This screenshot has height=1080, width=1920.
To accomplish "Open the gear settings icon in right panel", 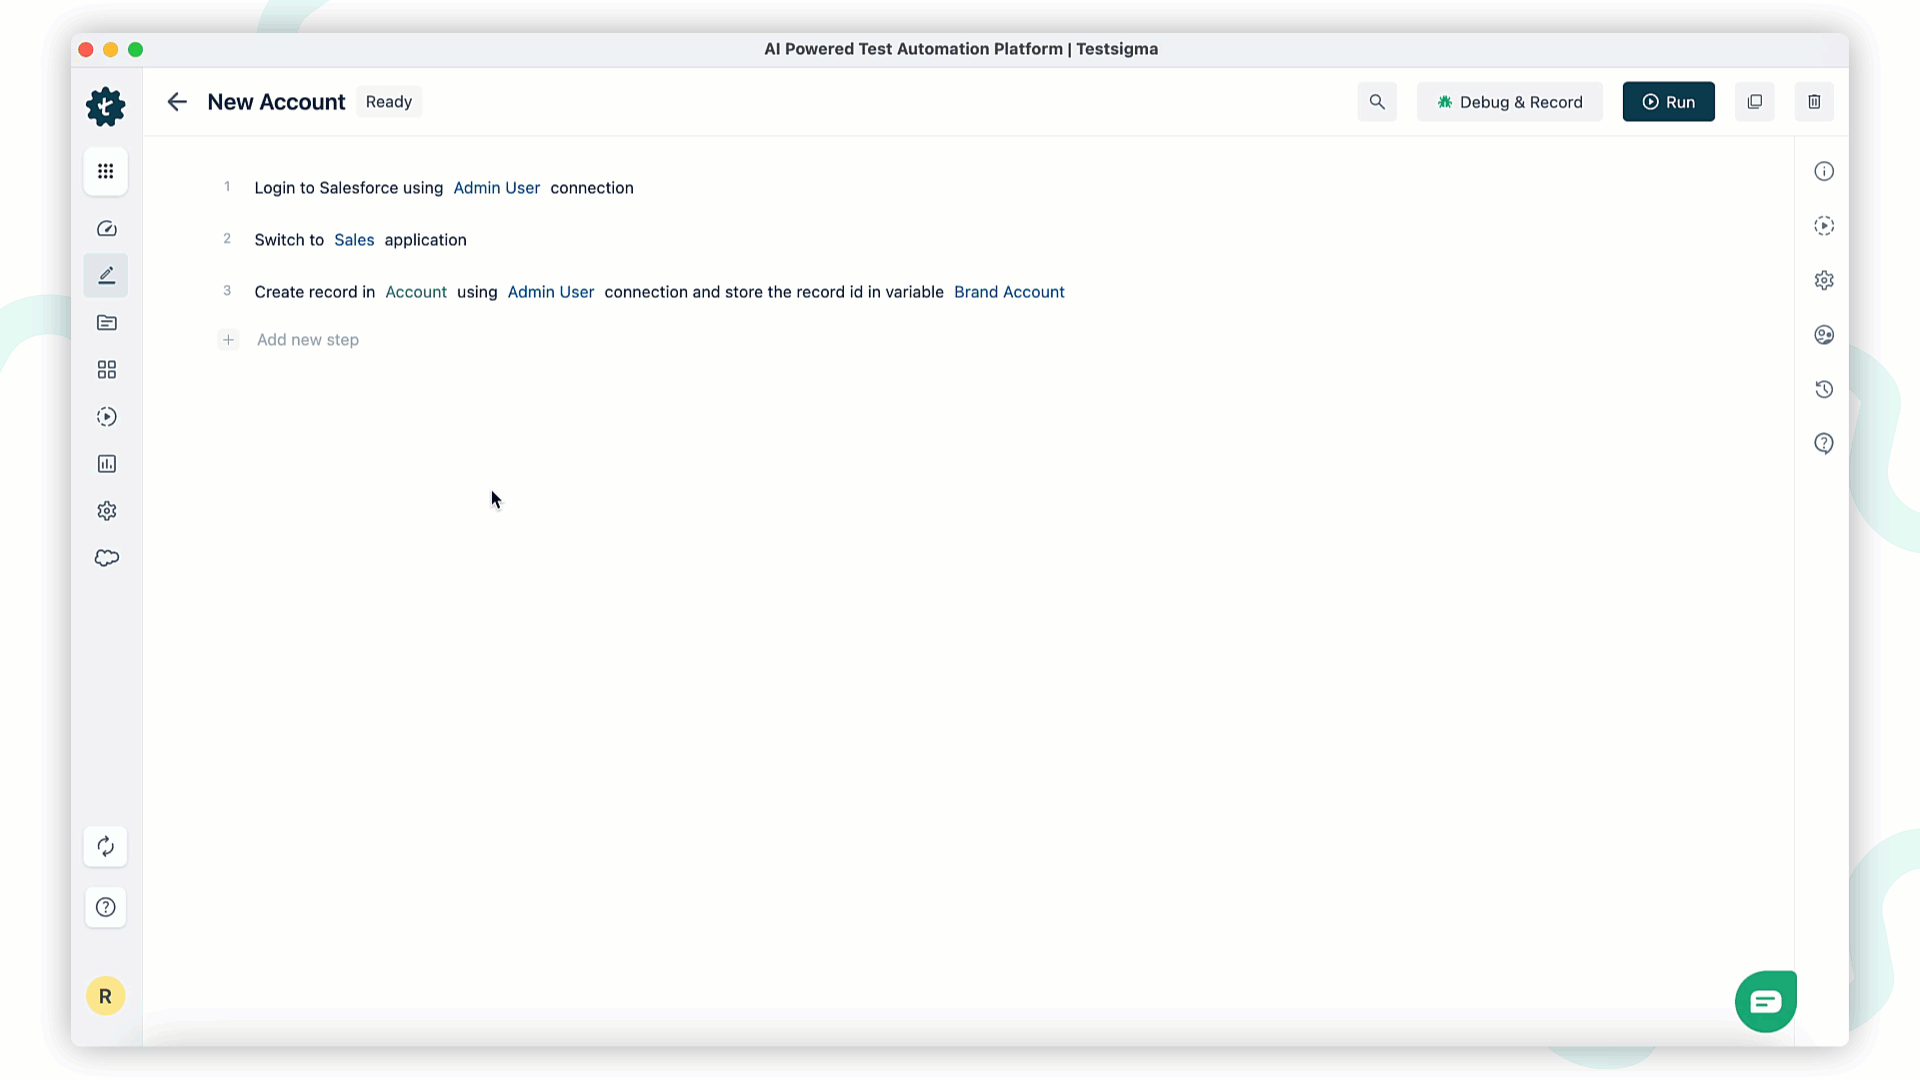I will point(1824,281).
